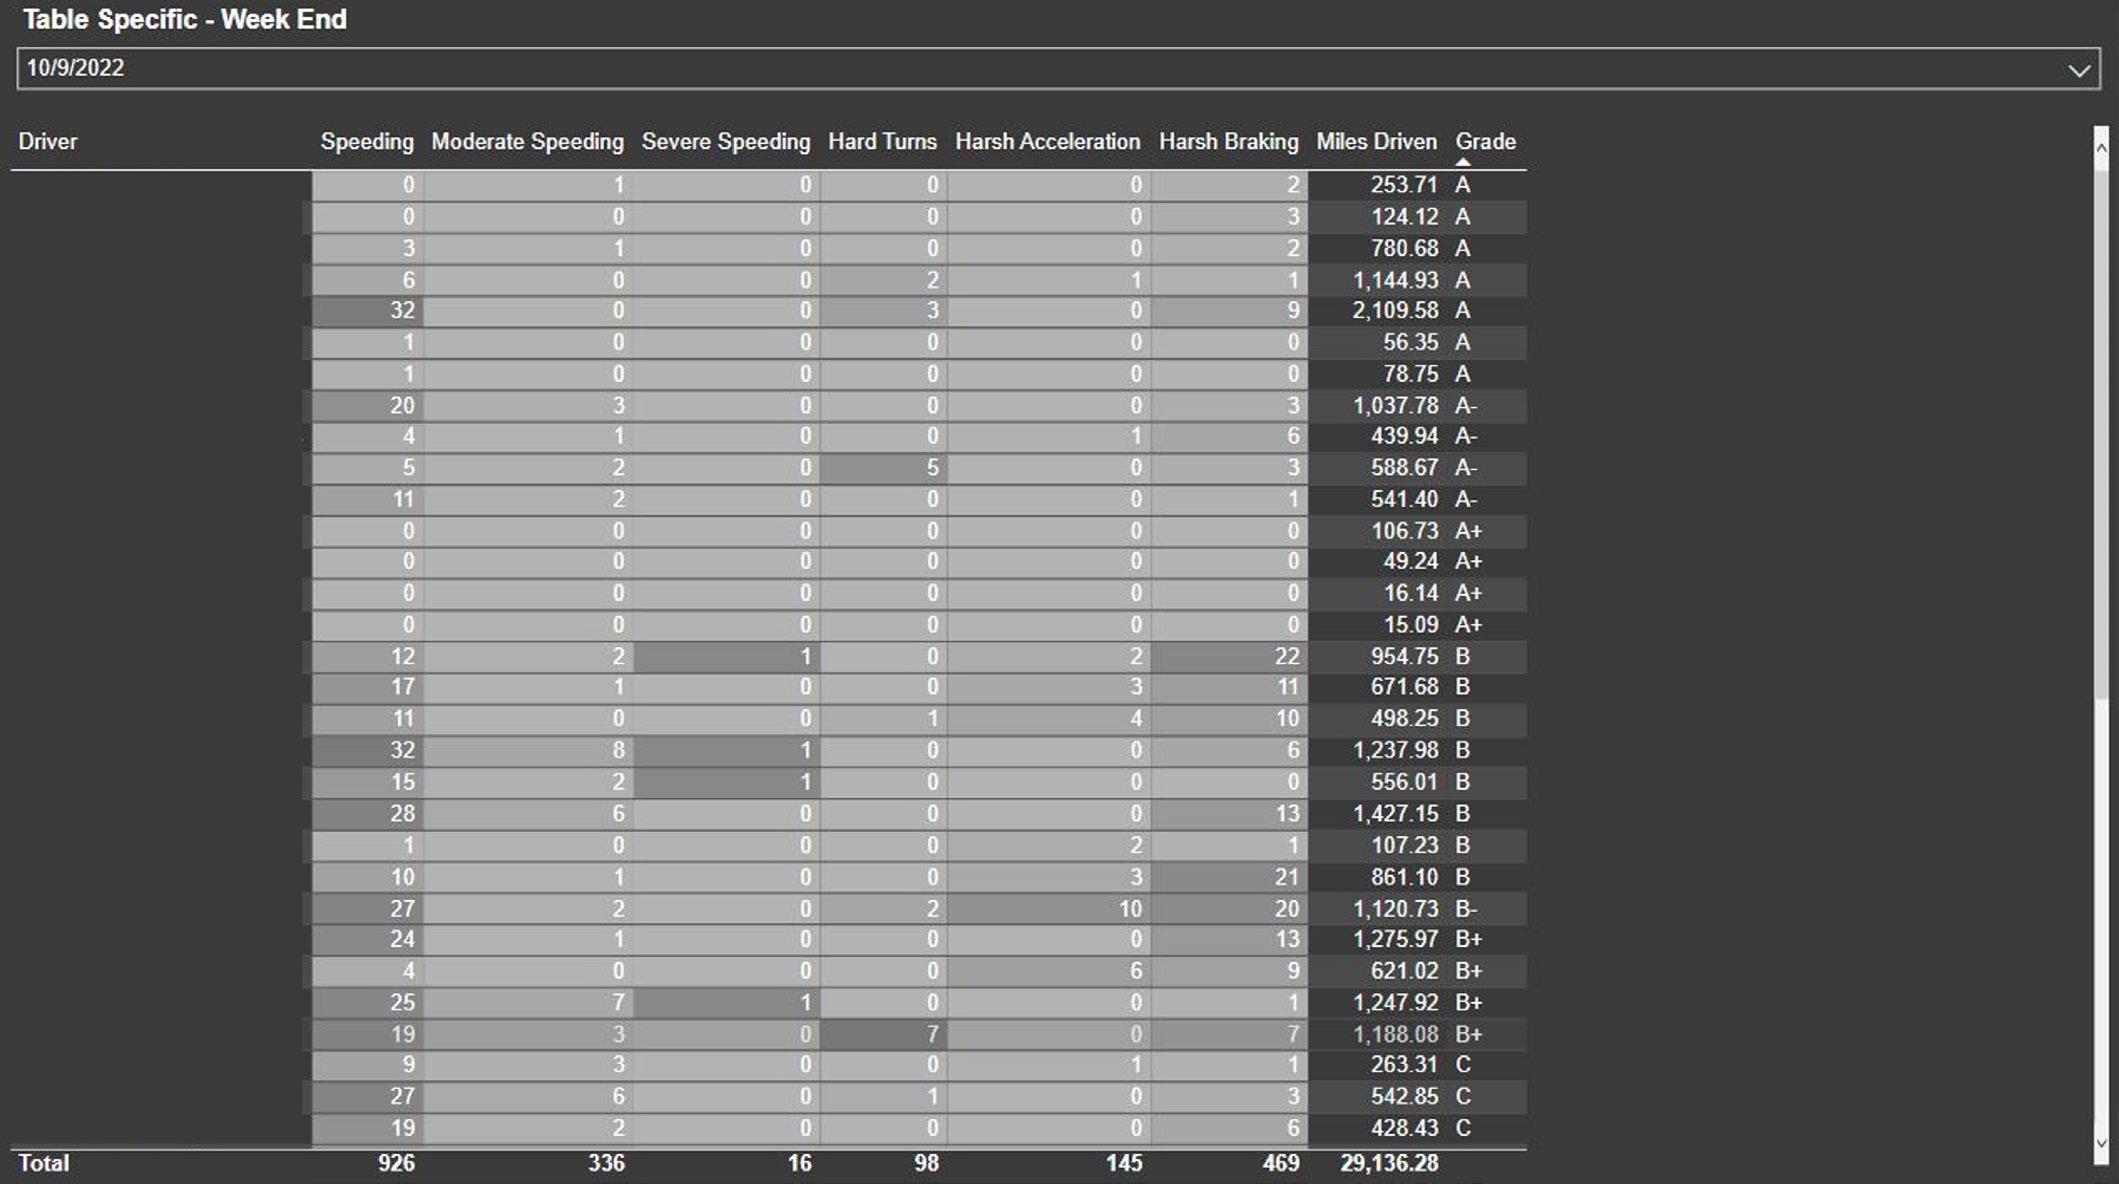Sort by Harsh Acceleration column header
The image size is (2119, 1184).
(1047, 141)
